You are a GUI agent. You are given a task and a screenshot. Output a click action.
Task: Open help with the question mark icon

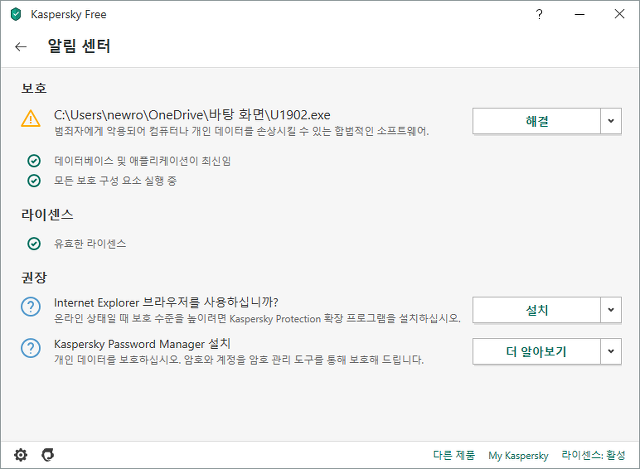539,14
